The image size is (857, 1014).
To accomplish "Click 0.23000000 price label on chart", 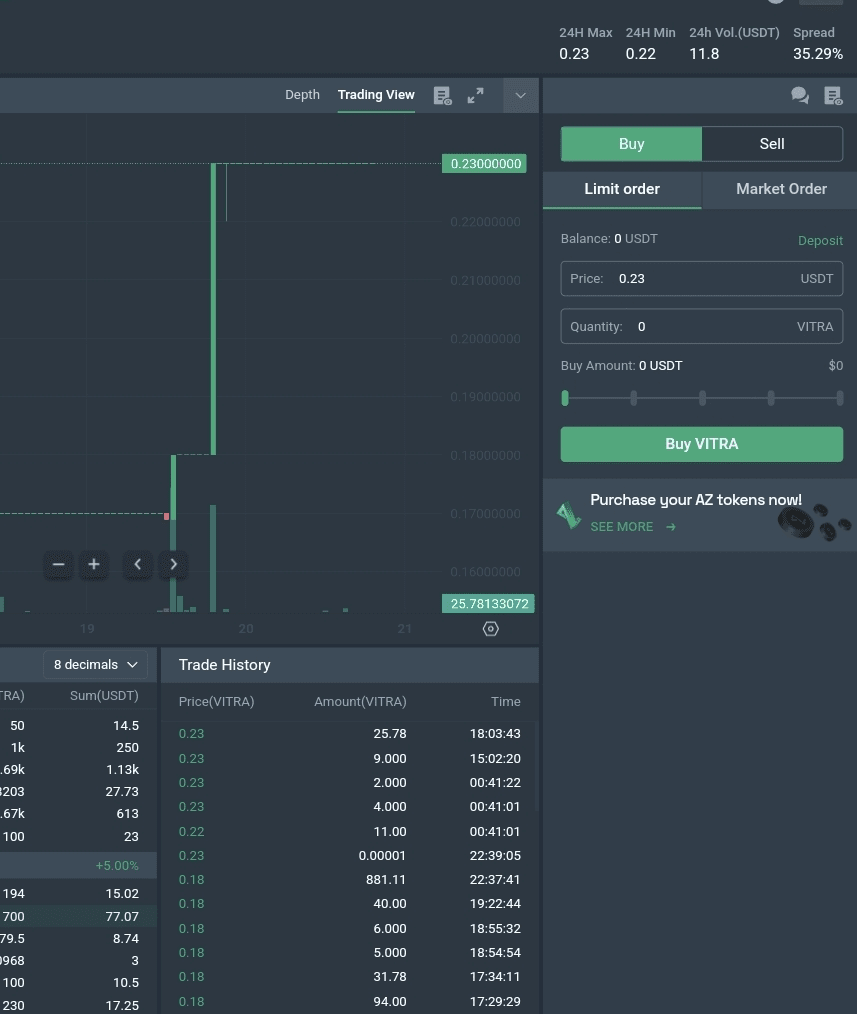I will point(484,164).
